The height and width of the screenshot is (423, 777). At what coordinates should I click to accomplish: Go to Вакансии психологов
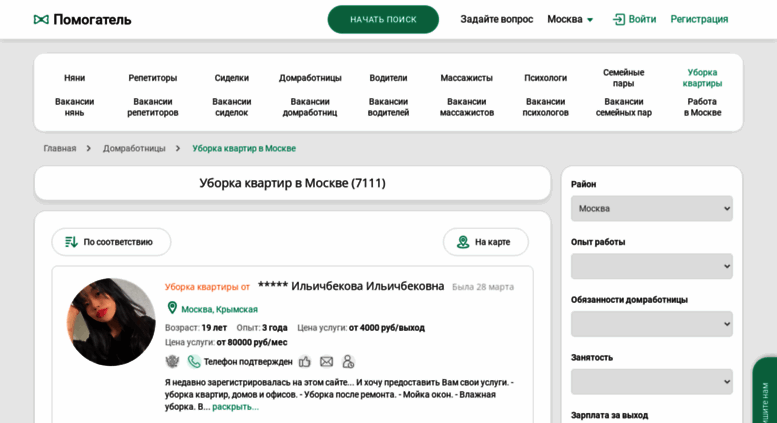pos(545,107)
